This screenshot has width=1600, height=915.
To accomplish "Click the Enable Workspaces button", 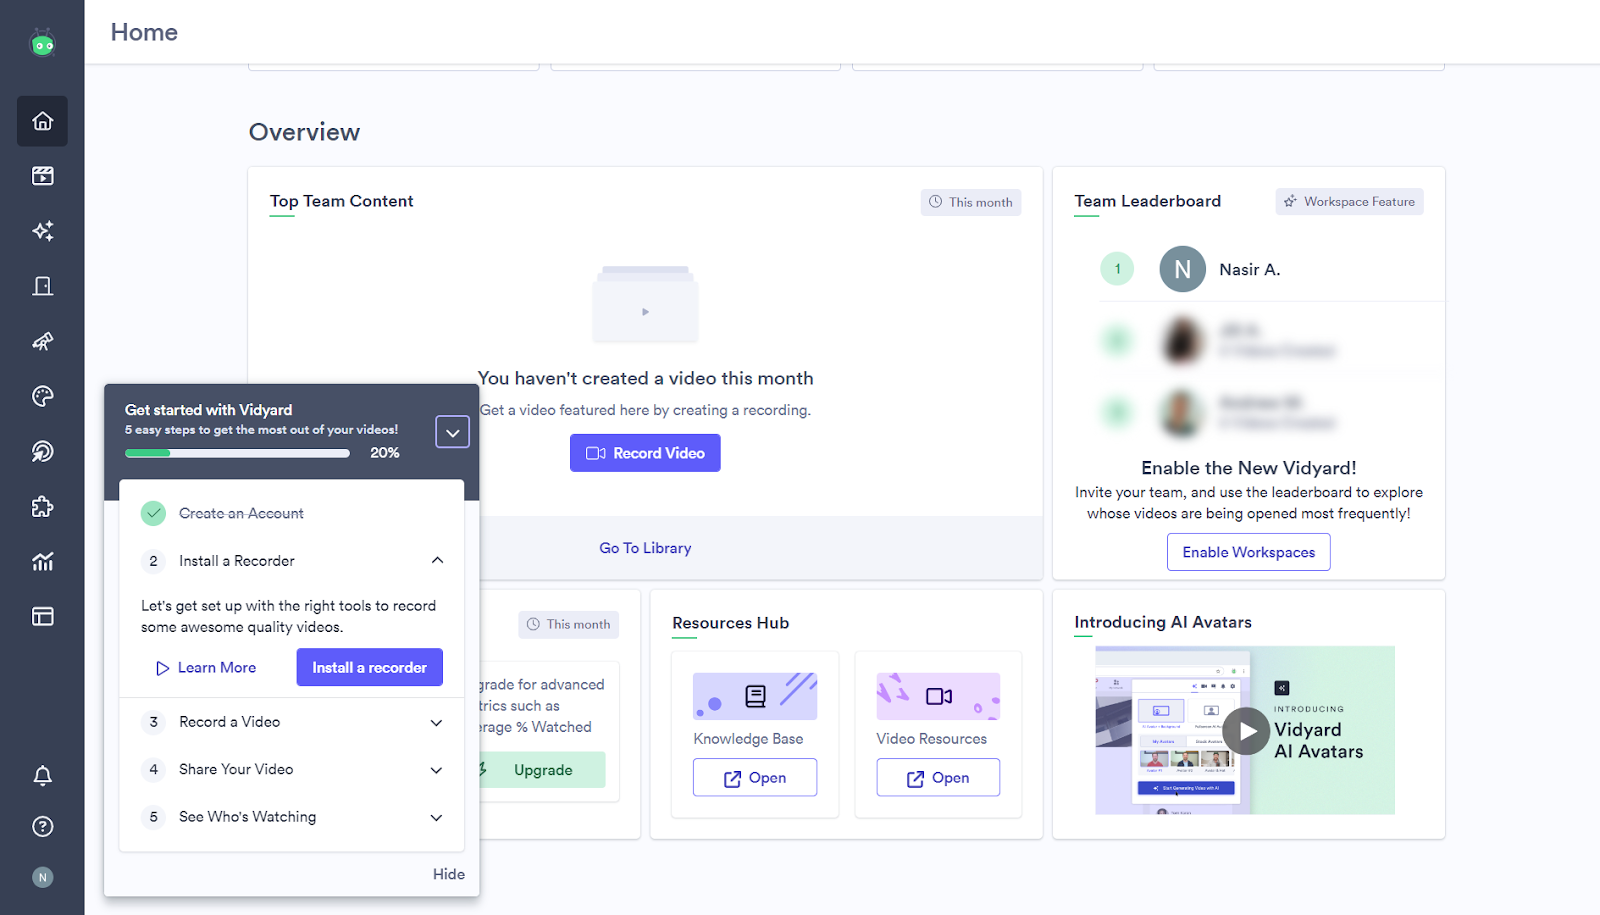I will [x=1248, y=552].
